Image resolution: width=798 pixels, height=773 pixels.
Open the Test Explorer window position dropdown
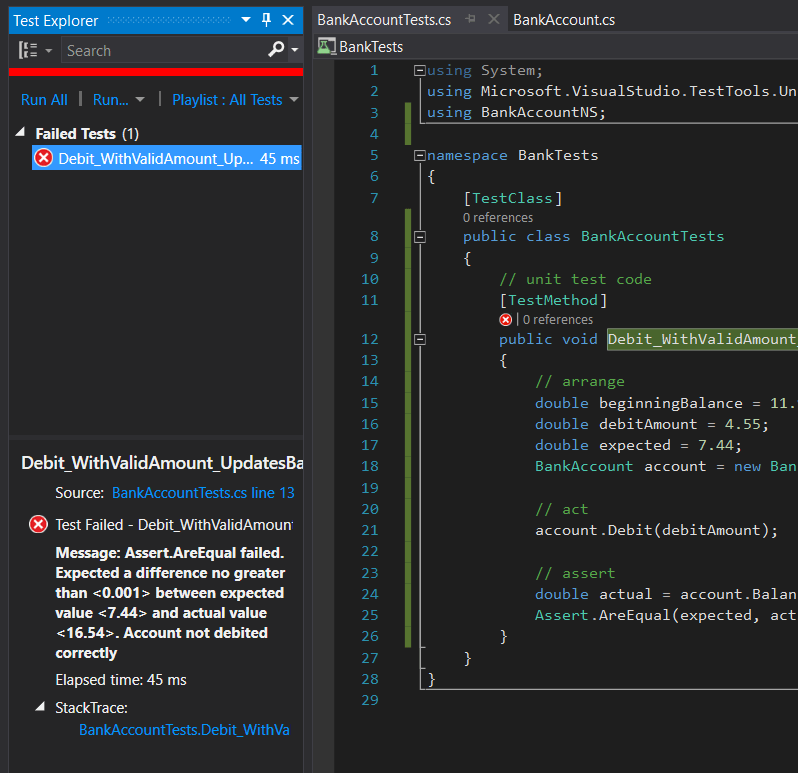click(x=246, y=20)
